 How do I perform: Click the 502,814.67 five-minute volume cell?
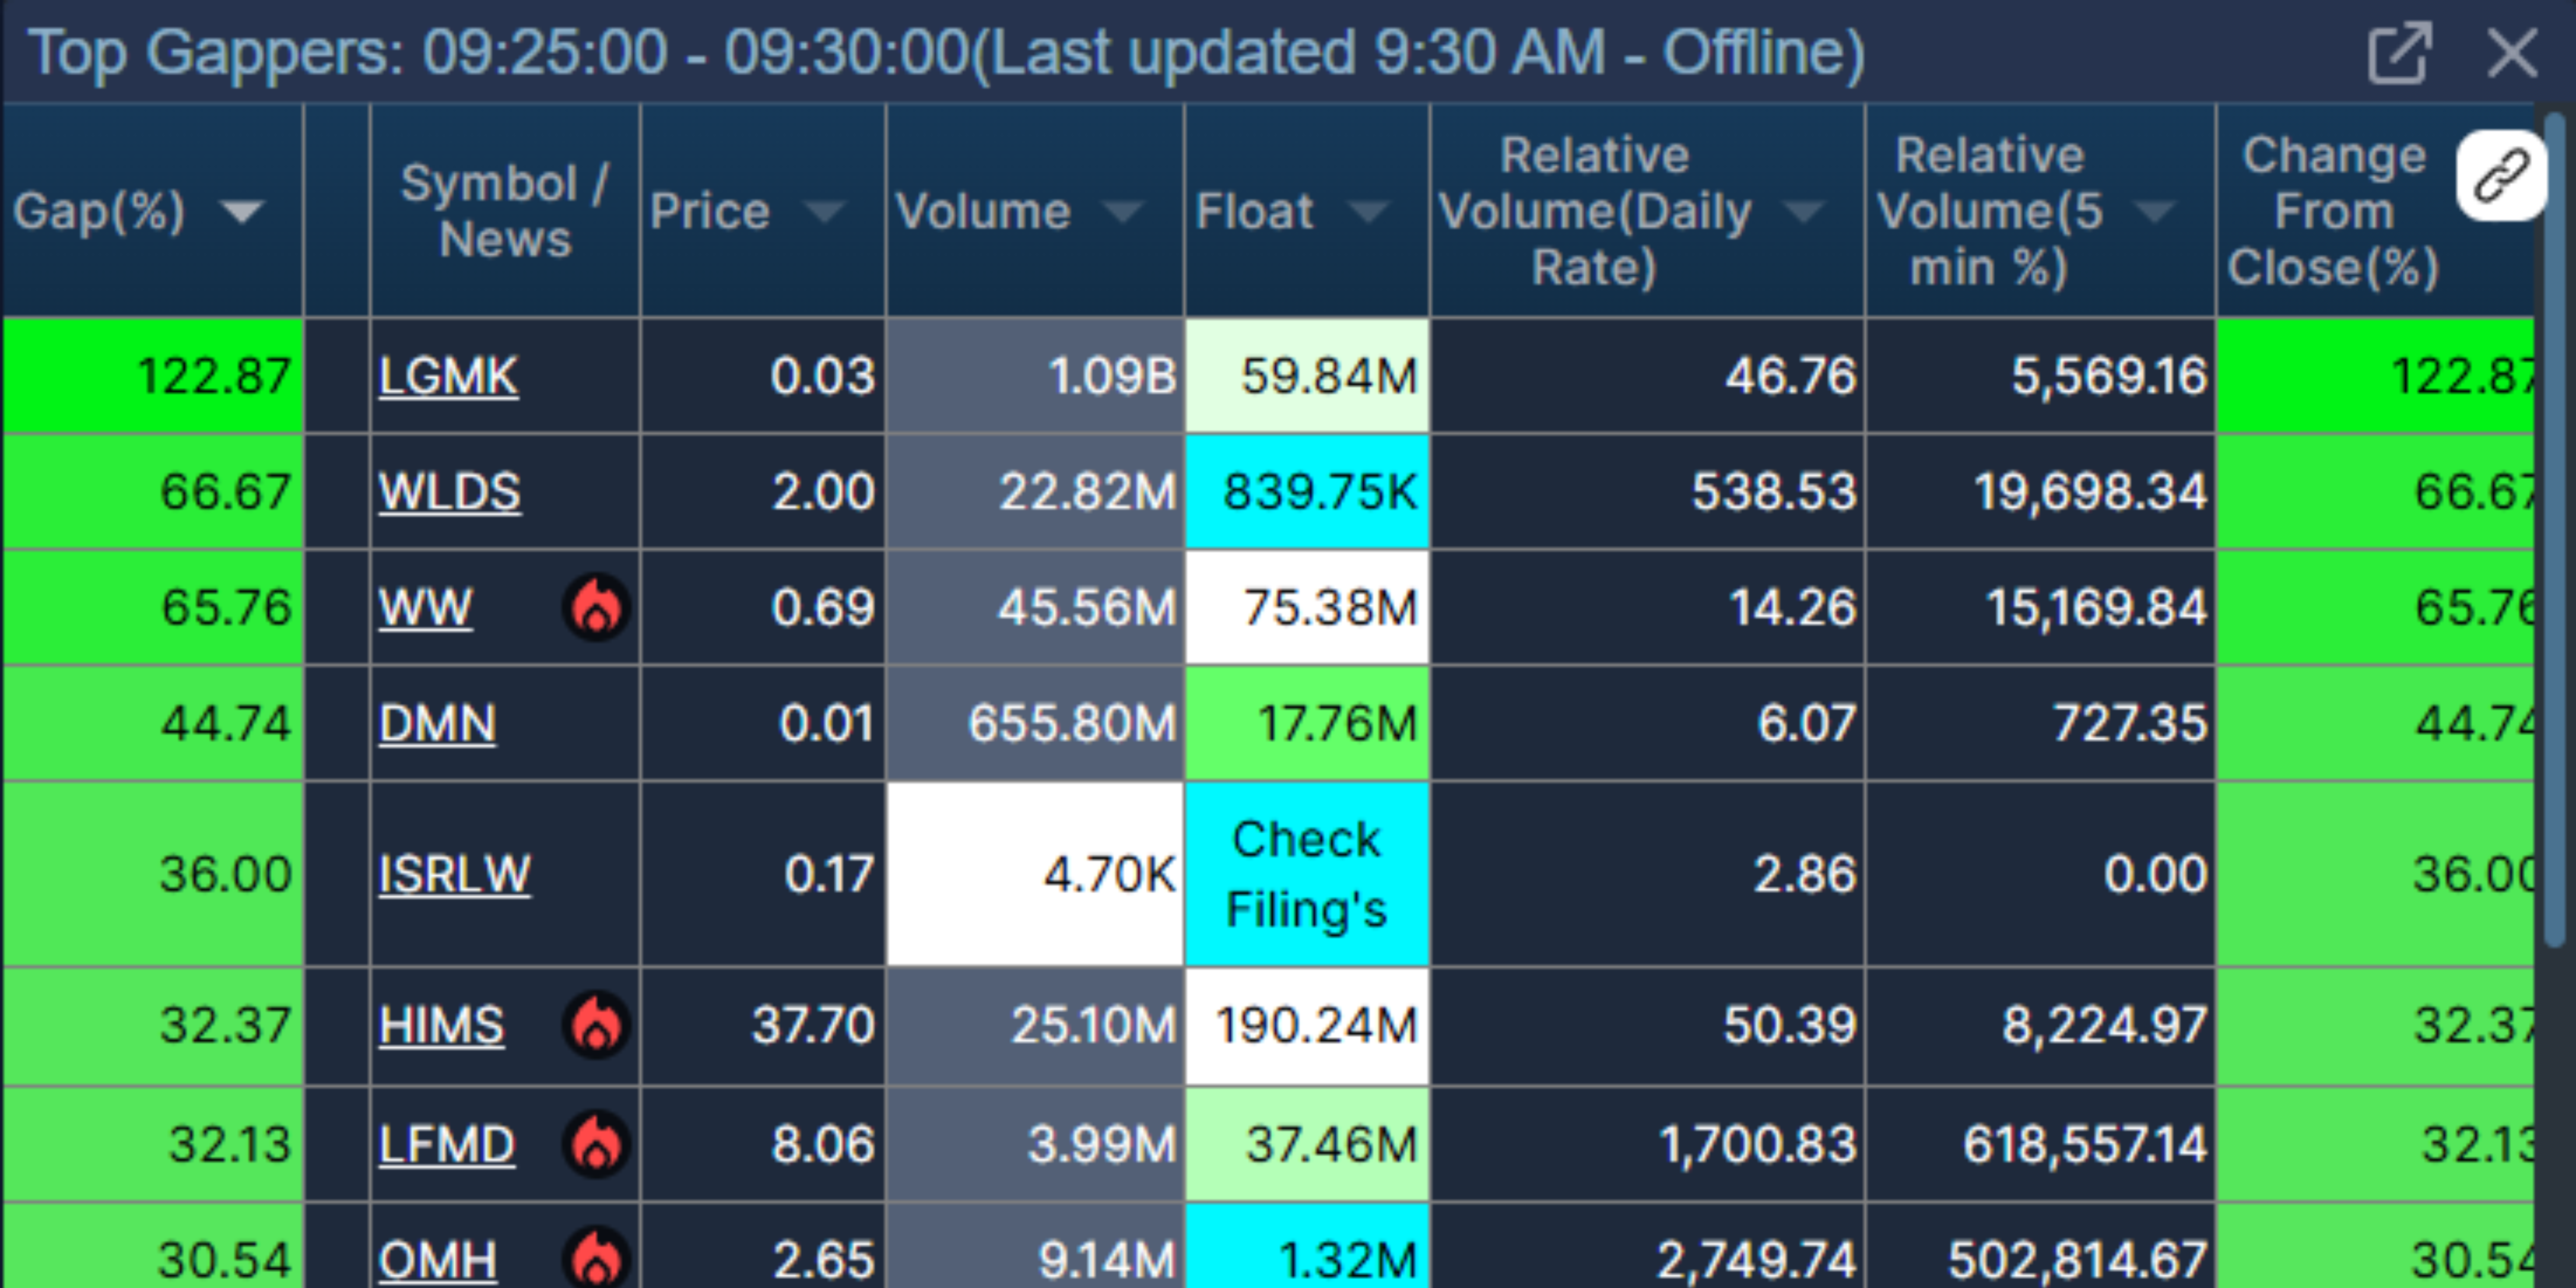pos(2041,1246)
